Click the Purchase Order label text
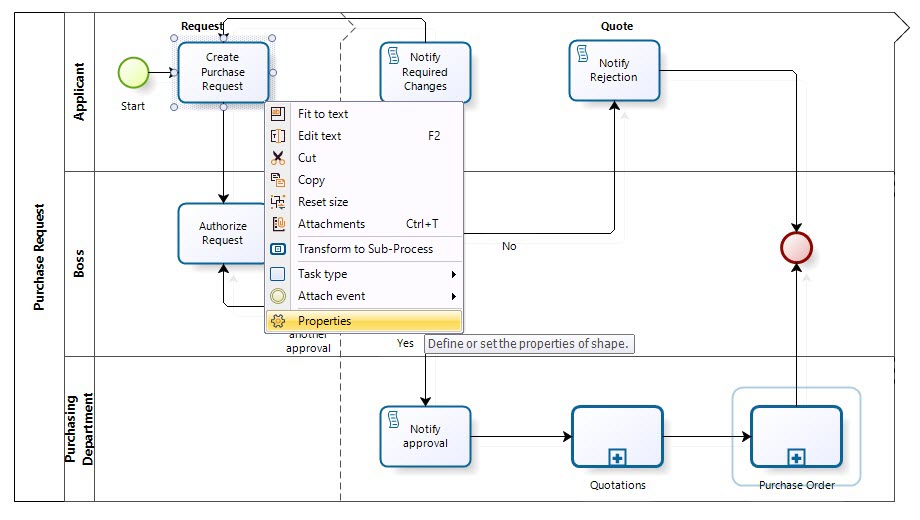The height and width of the screenshot is (520, 920). (x=797, y=485)
